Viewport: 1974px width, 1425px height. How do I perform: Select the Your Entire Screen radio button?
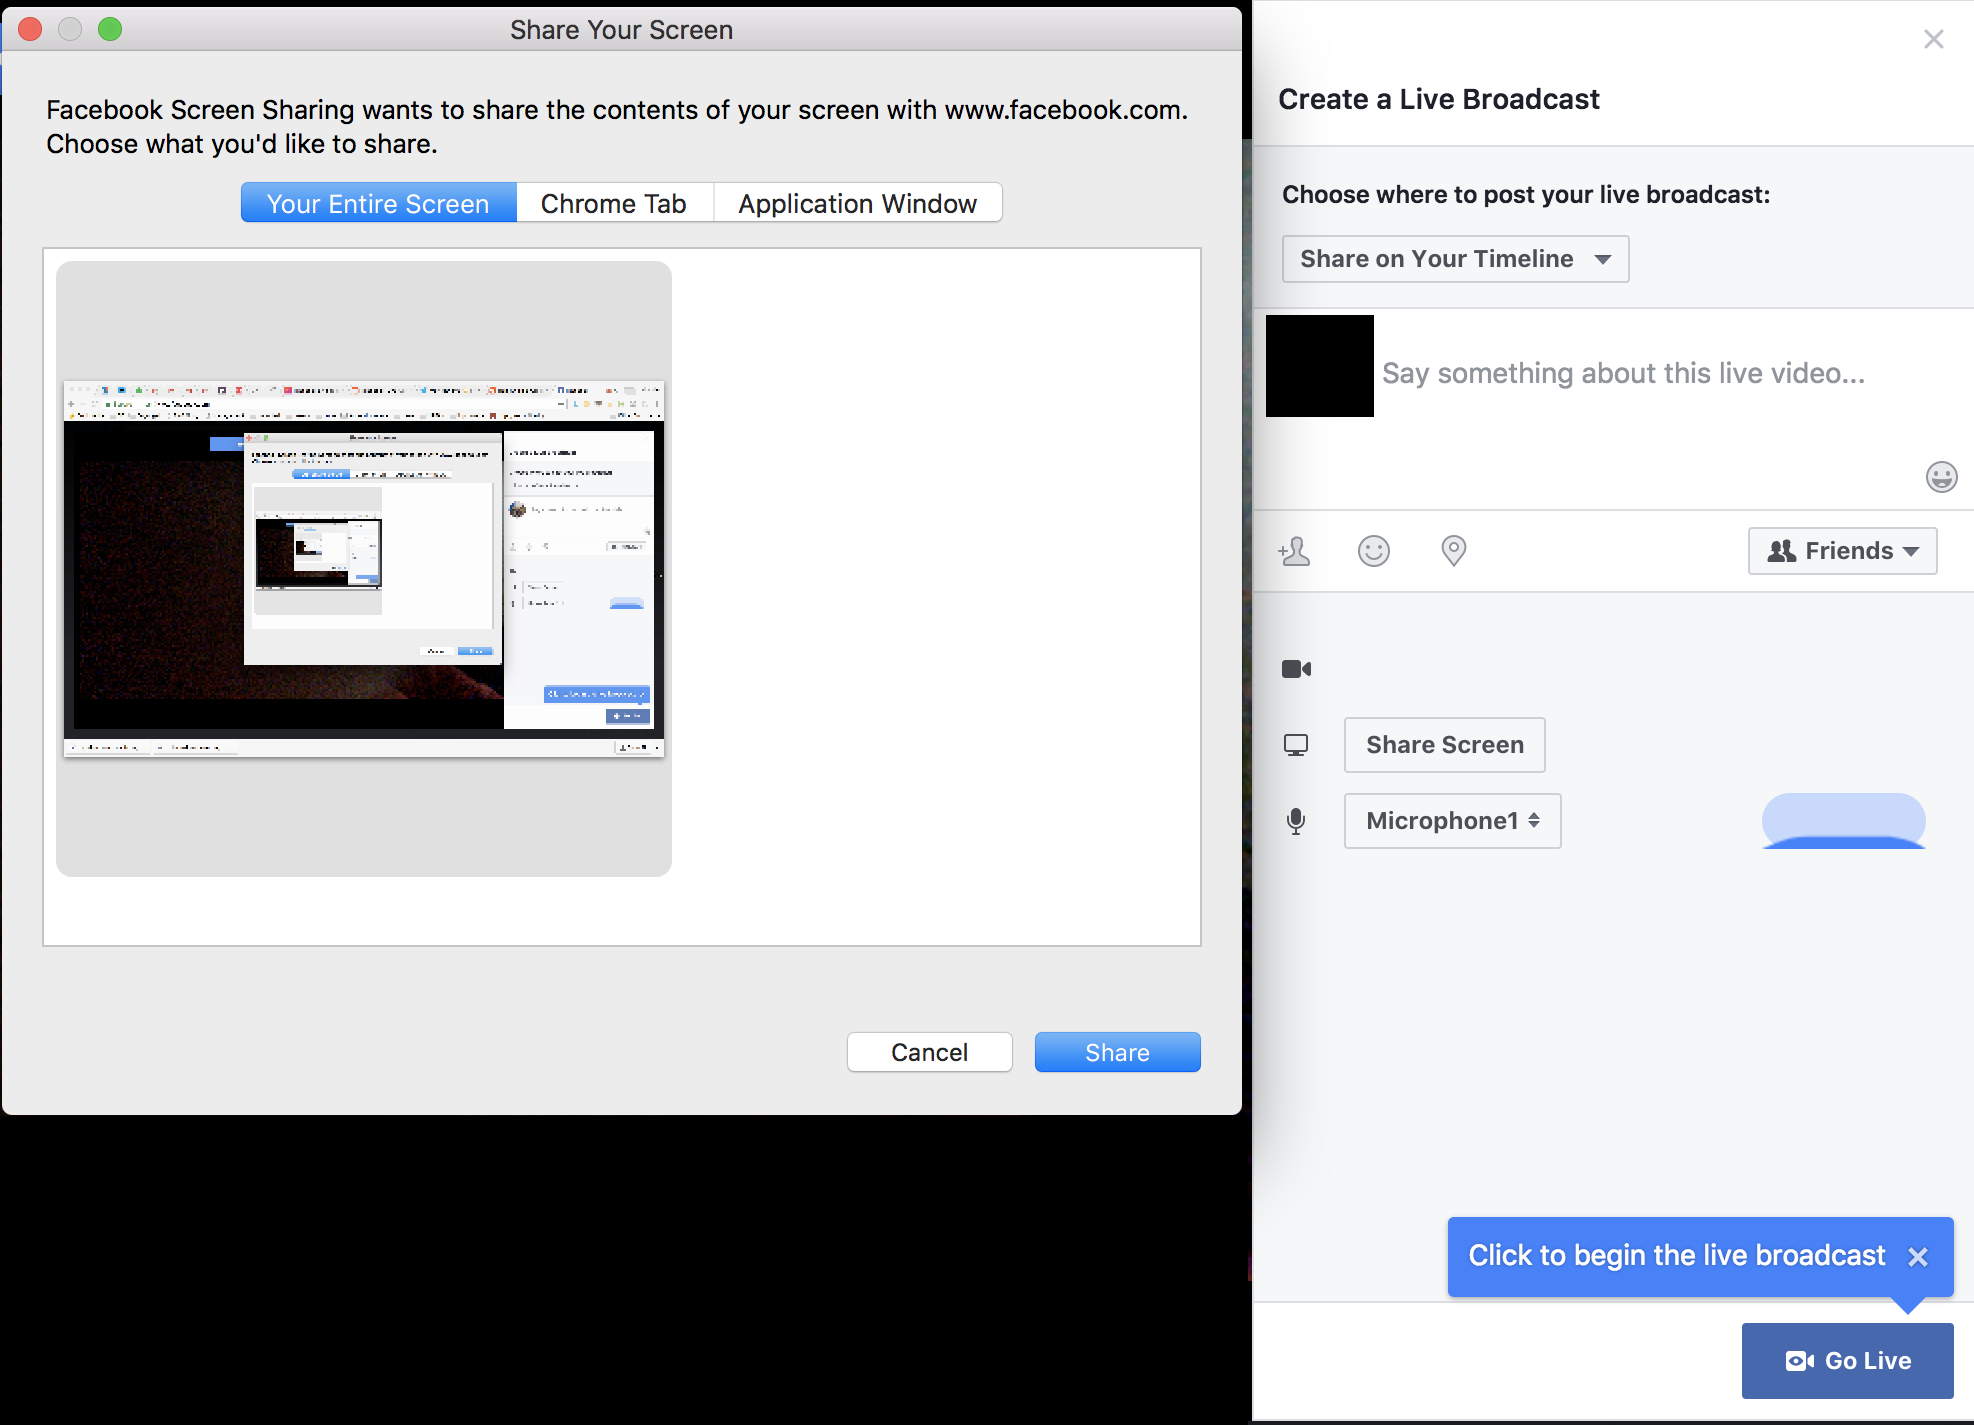[377, 202]
